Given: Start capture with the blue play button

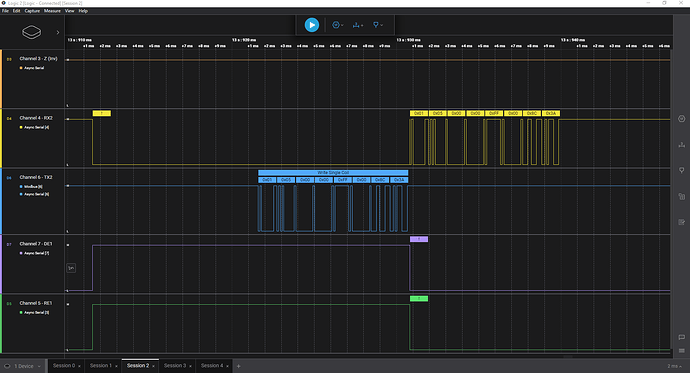Looking at the screenshot, I should (312, 25).
